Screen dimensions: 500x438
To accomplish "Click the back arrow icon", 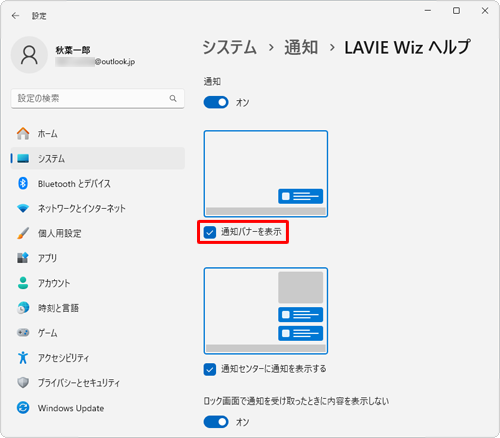I will [15, 16].
